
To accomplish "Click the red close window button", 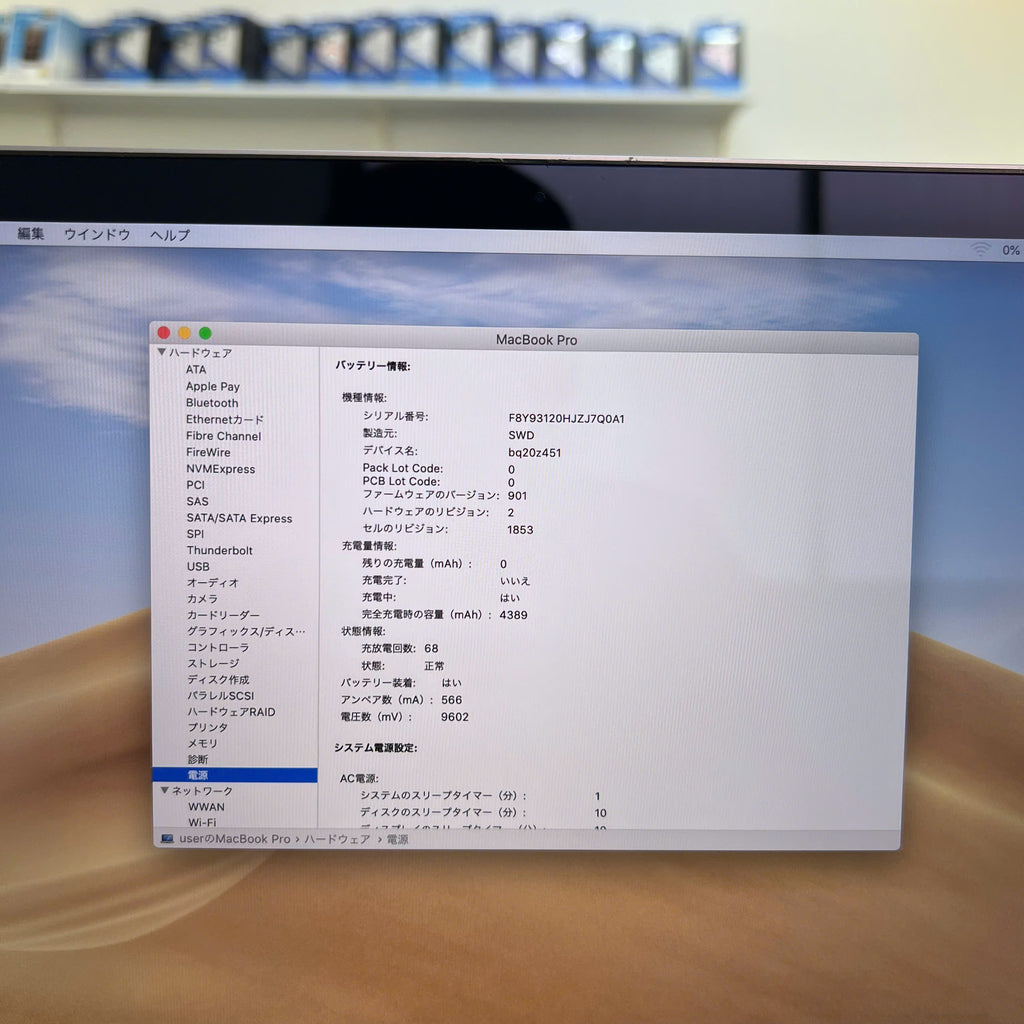I will 164,332.
